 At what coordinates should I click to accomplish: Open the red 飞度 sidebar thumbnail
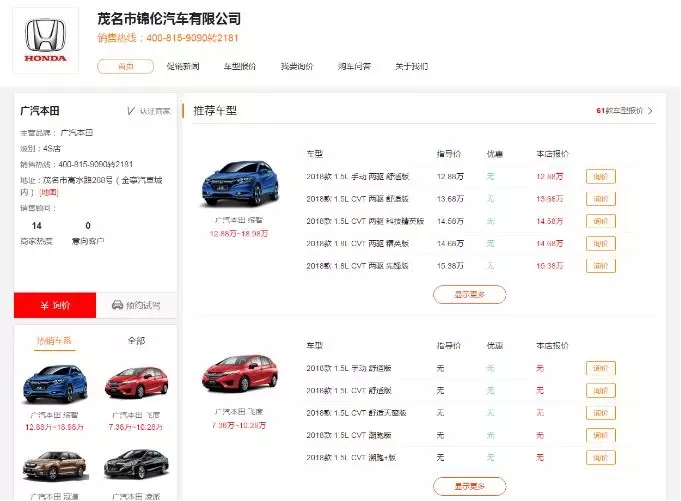pos(136,382)
